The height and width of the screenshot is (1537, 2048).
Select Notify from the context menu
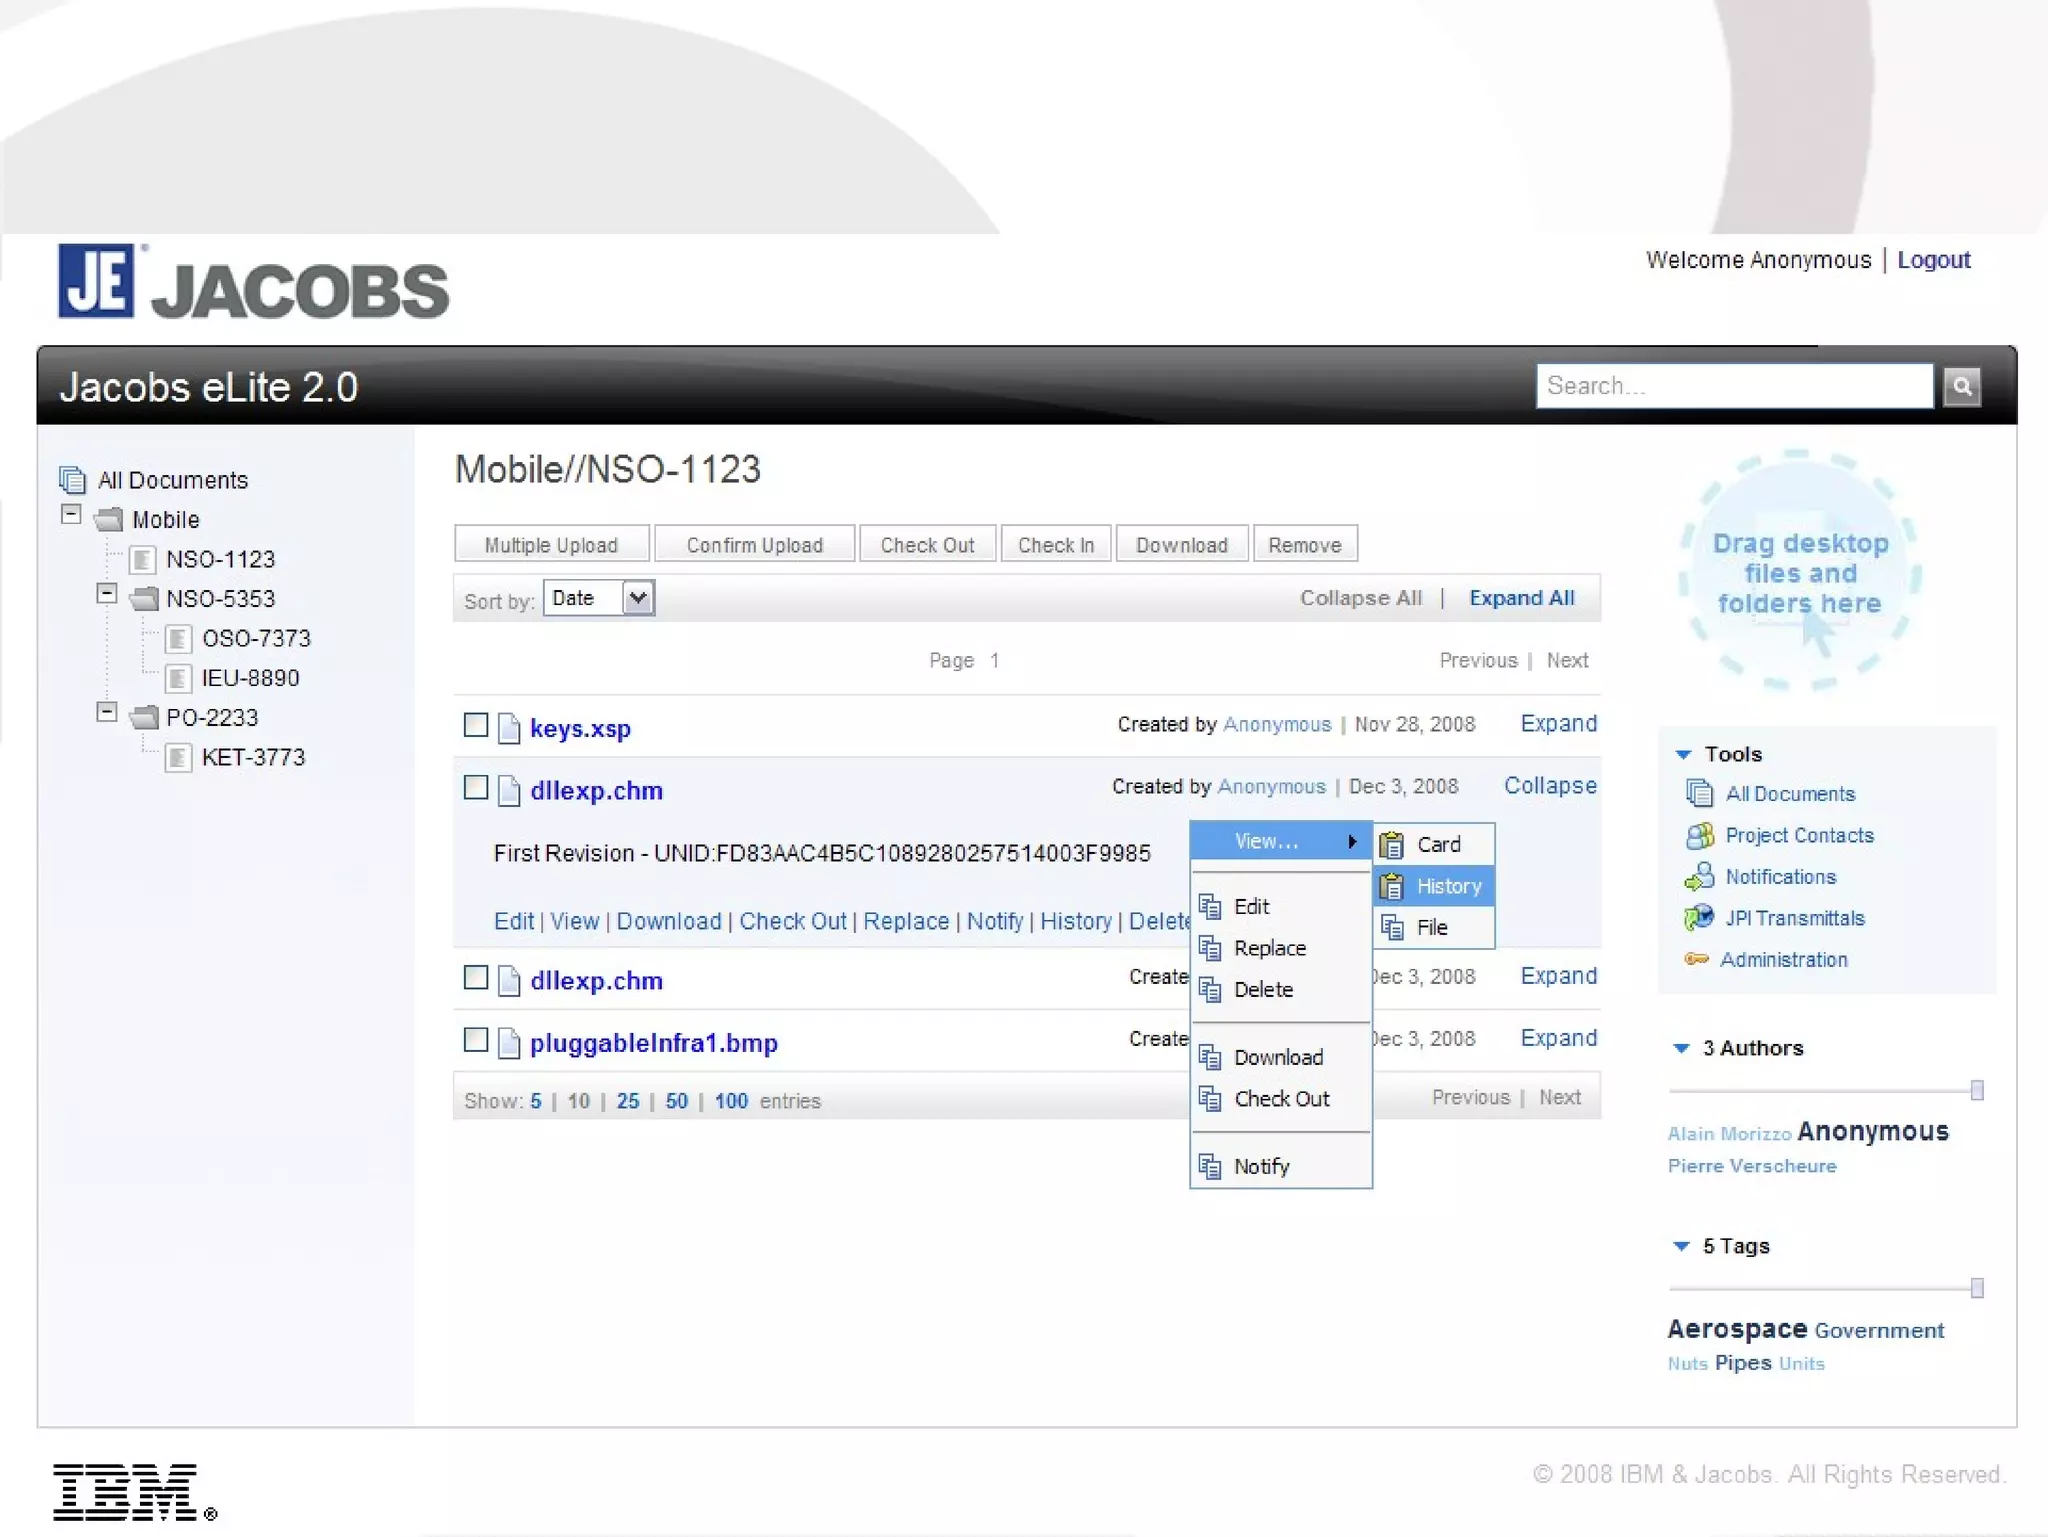click(1280, 1167)
